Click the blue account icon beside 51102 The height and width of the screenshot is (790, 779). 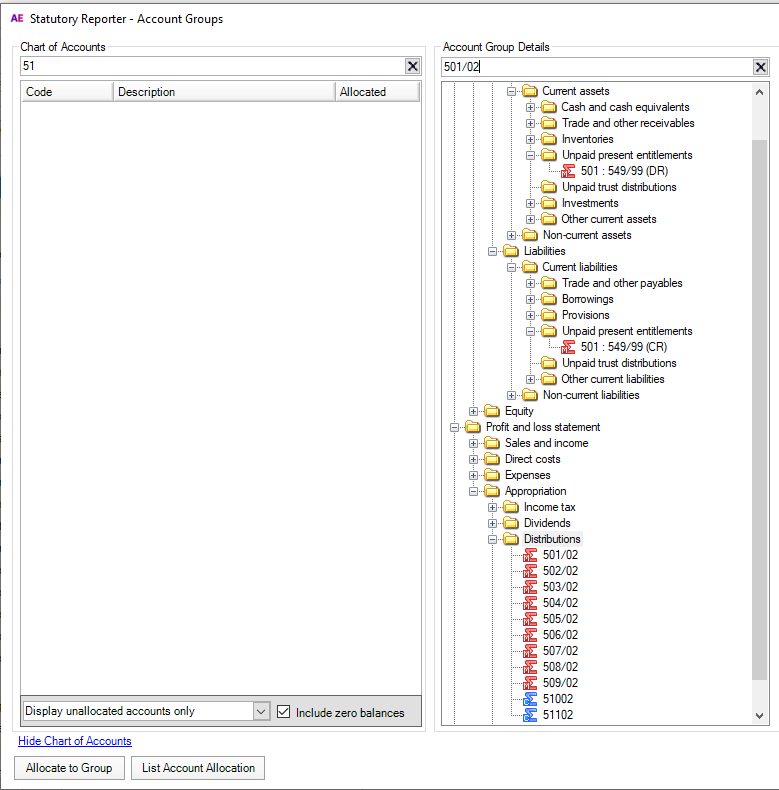point(530,715)
